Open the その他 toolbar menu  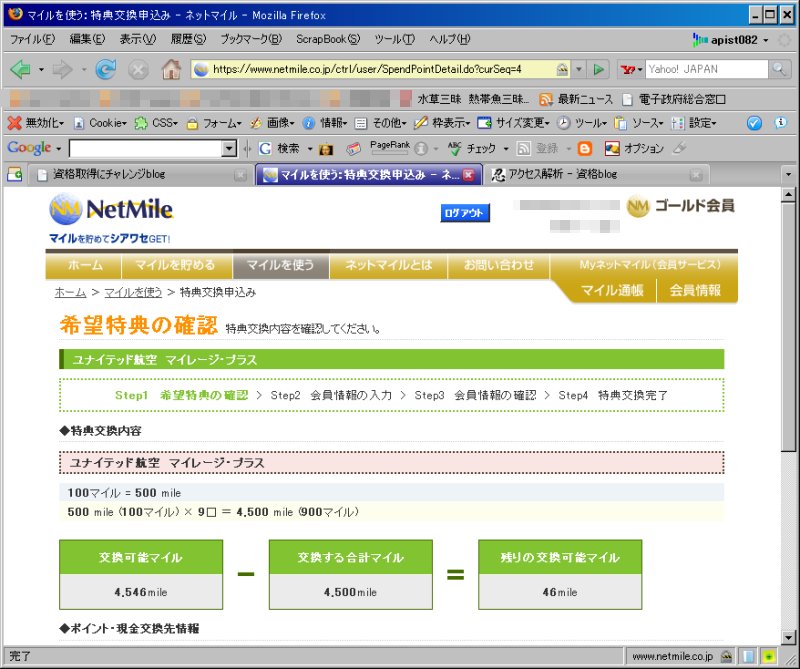381,123
